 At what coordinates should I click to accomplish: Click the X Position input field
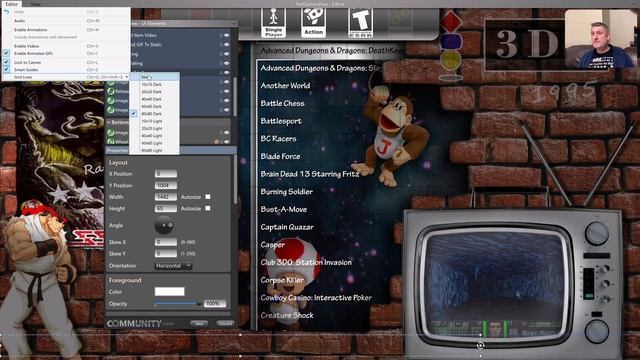pos(166,174)
